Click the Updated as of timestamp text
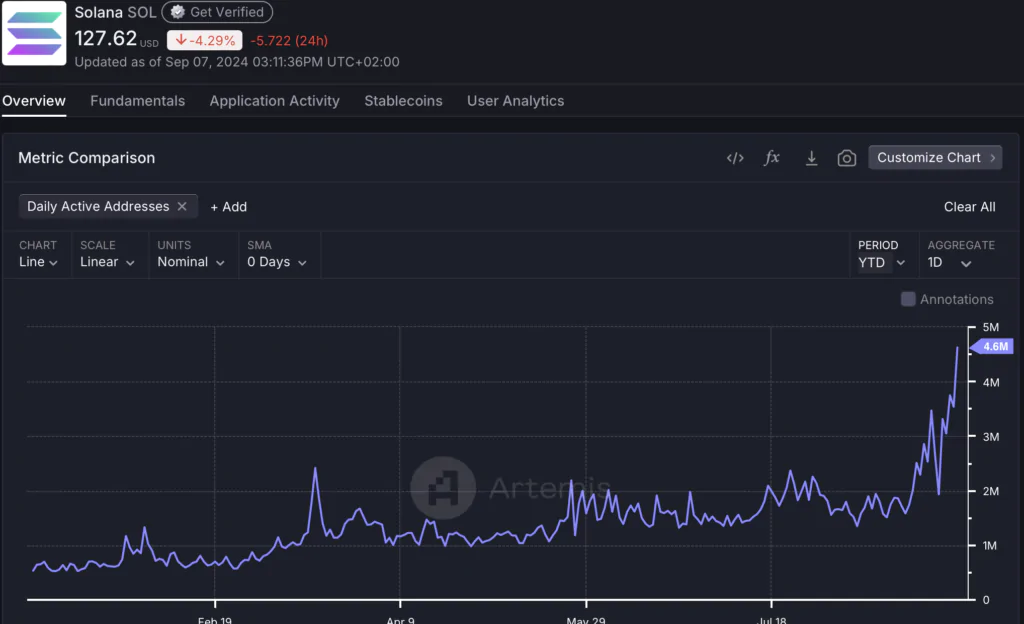Image resolution: width=1024 pixels, height=624 pixels. (x=236, y=62)
